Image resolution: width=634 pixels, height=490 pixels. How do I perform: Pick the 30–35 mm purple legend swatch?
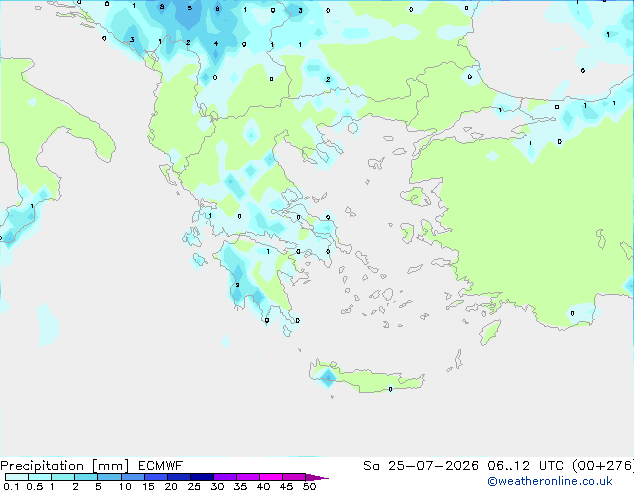(224, 477)
